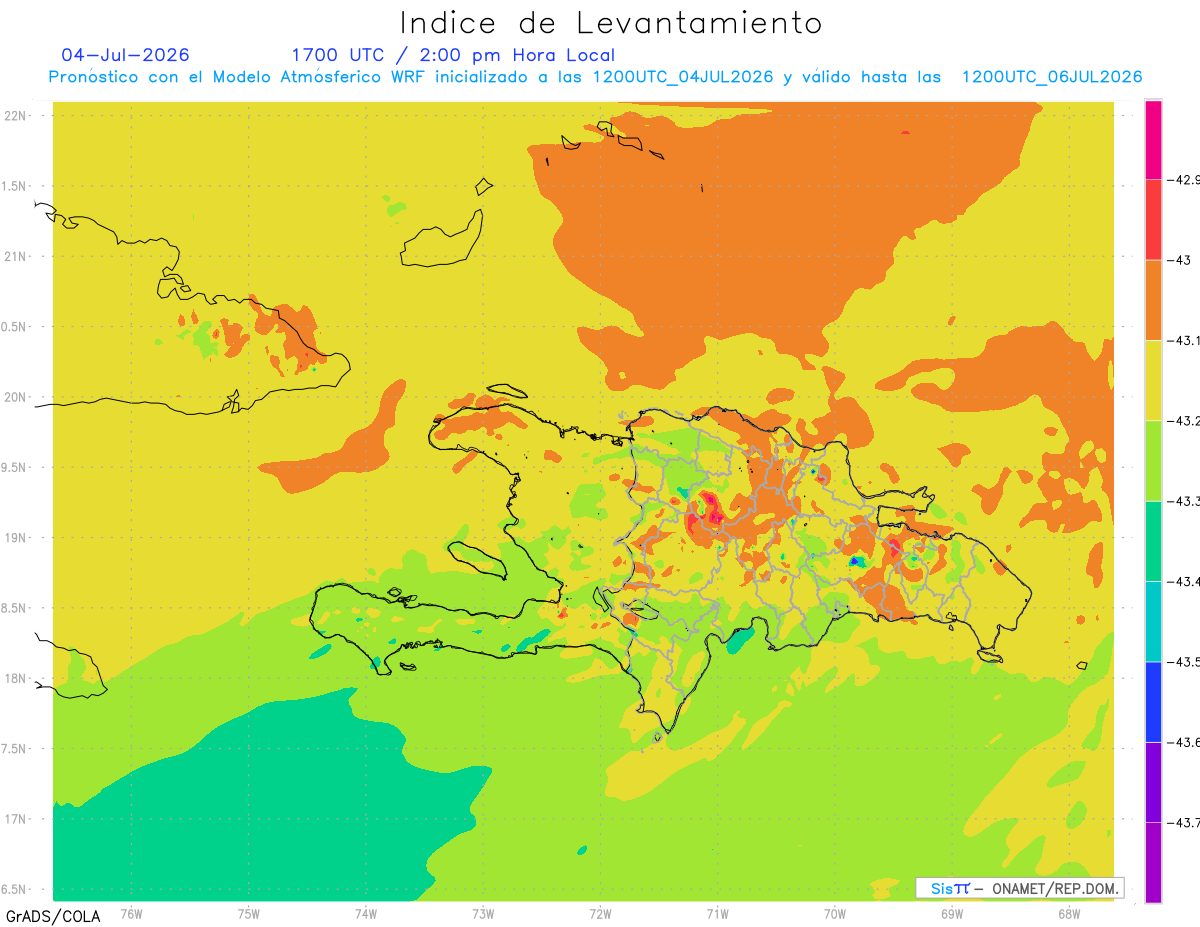This screenshot has height=927, width=1200.
Task: Click the "6.5N" latitude label
Action: point(13,889)
